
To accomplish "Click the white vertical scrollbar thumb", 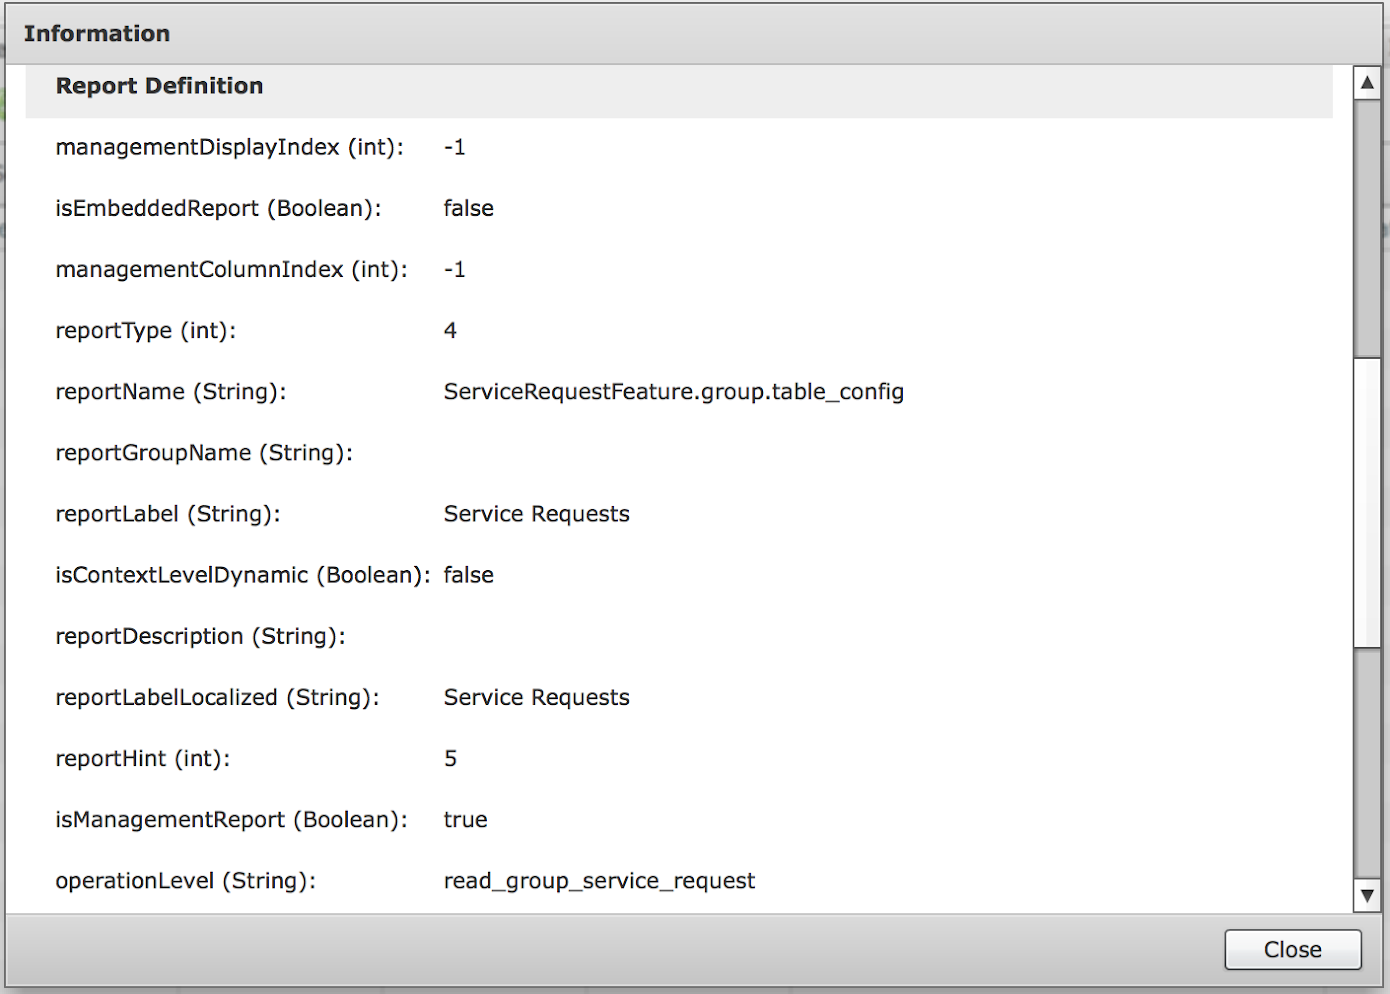I will point(1367,502).
